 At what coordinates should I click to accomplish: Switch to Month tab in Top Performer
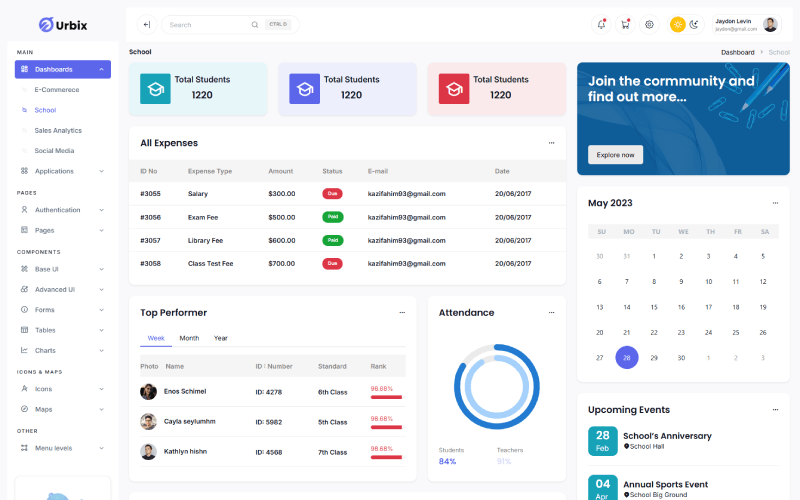(189, 338)
